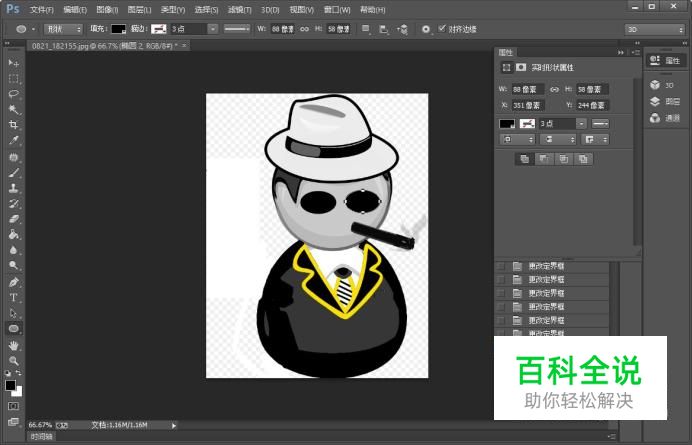Close the 0821_182155.jpg document tab

coord(184,45)
